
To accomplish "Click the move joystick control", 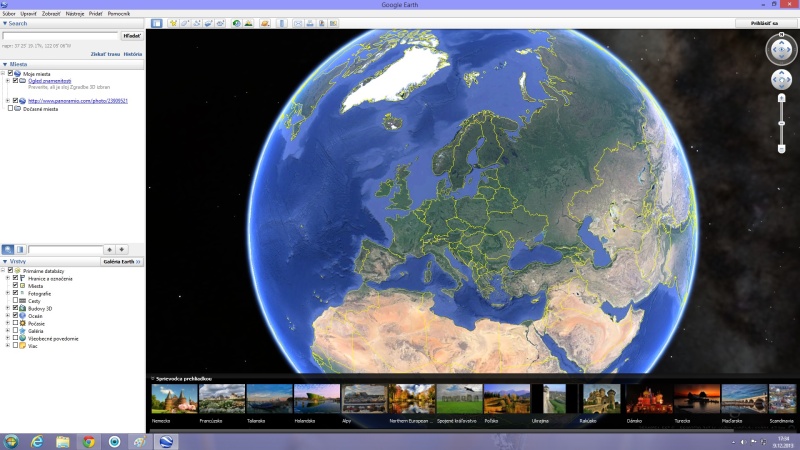I will 781,80.
